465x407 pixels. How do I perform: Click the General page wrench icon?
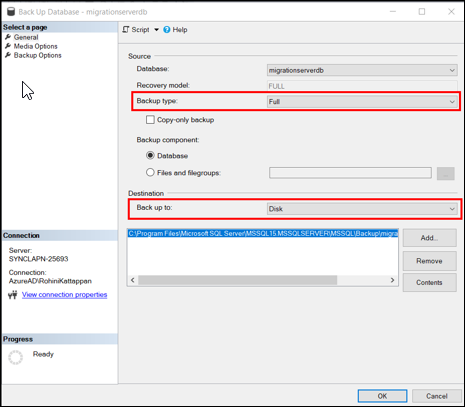tap(8, 37)
